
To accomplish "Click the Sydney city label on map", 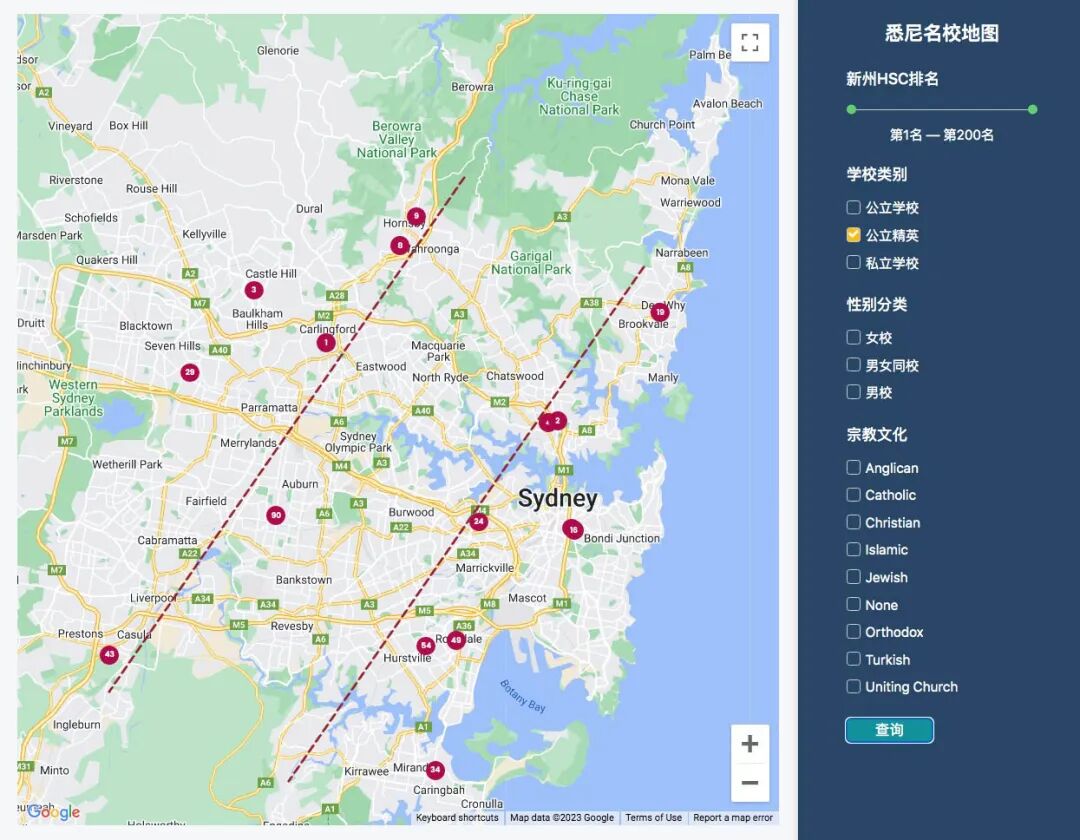I will [558, 498].
